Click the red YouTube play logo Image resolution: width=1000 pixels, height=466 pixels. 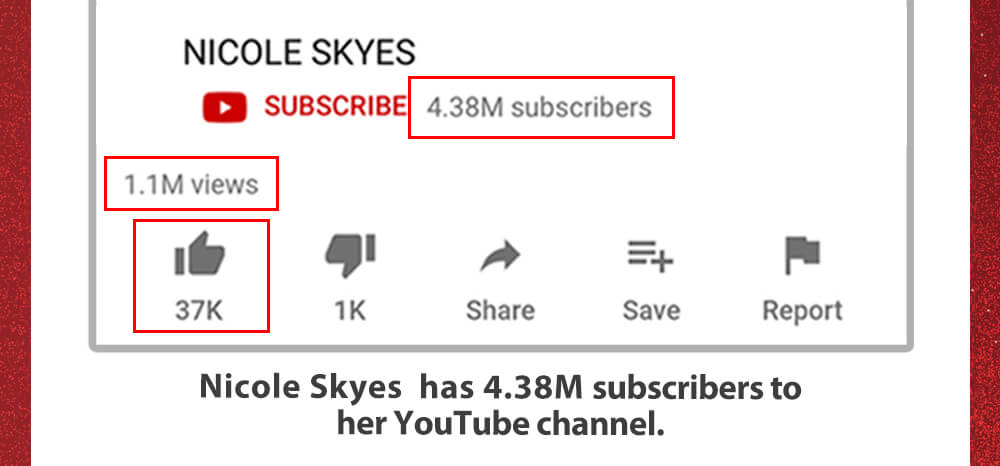click(224, 107)
